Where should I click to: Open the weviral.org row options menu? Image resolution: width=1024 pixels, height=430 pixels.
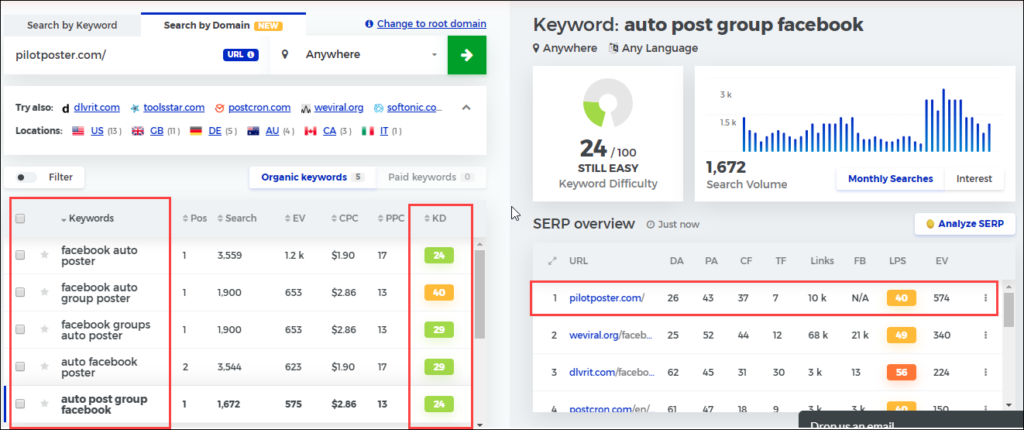(x=985, y=335)
